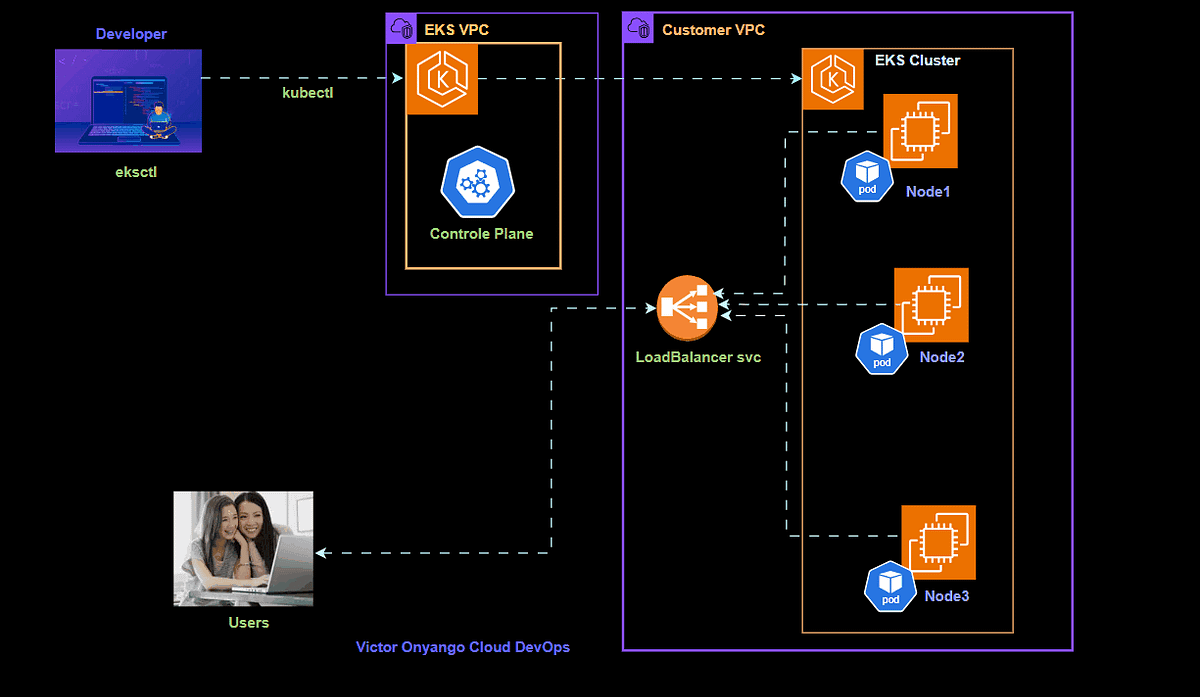Image resolution: width=1200 pixels, height=697 pixels.
Task: Click the EKS VPC cloud icon
Action: click(400, 29)
